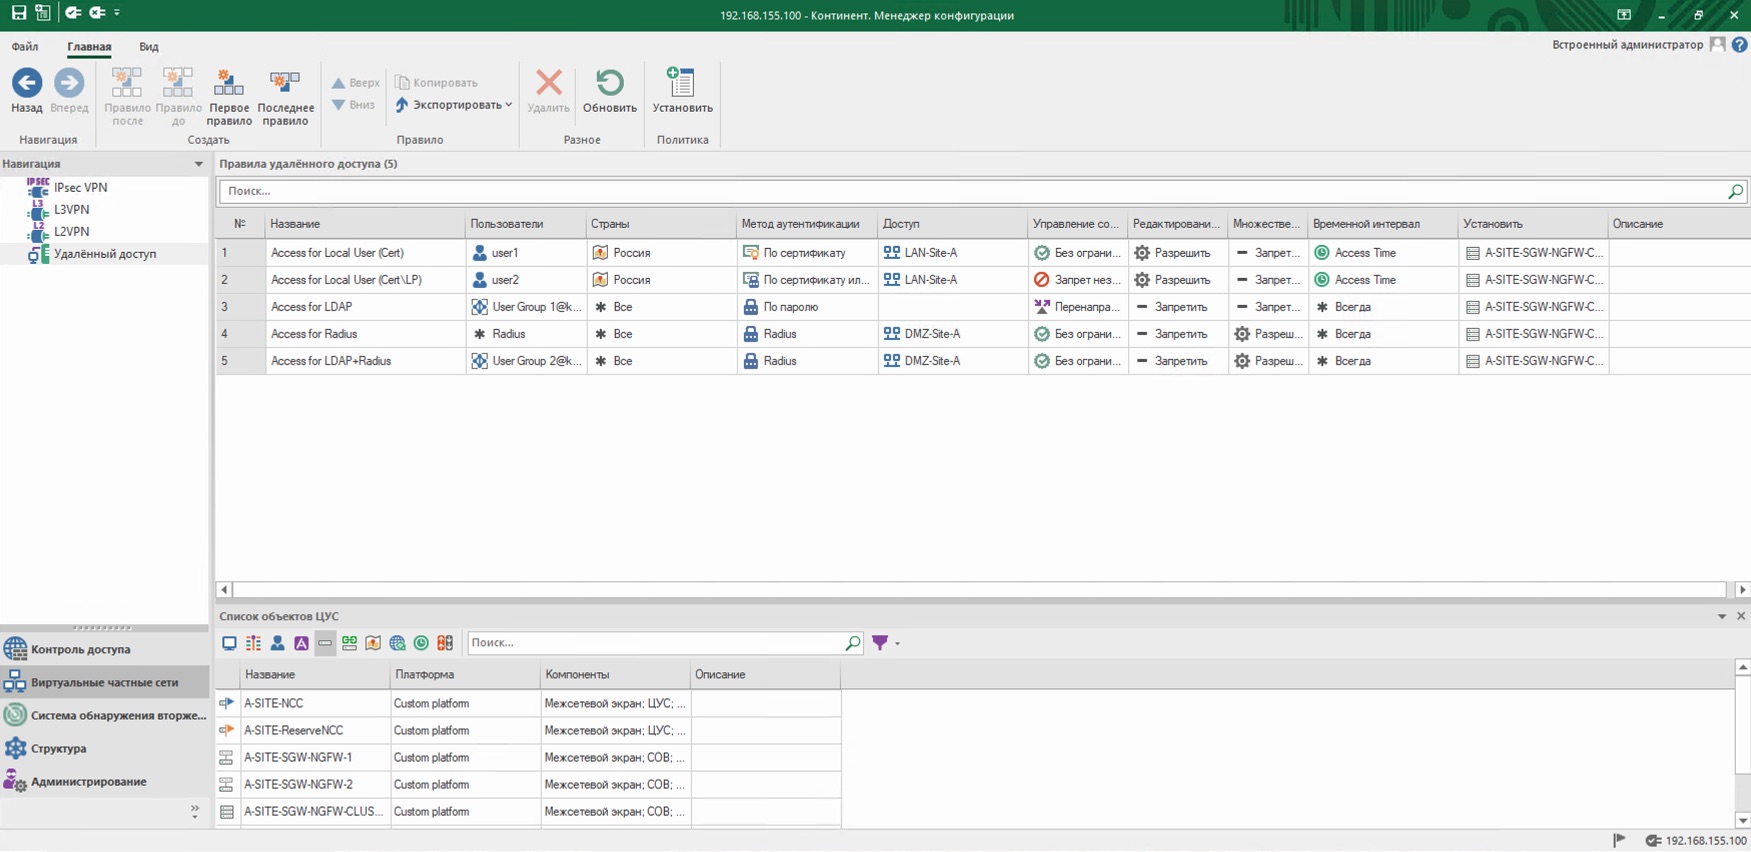This screenshot has width=1751, height=852.
Task: Open the Контроль доступа section
Action: [80, 649]
